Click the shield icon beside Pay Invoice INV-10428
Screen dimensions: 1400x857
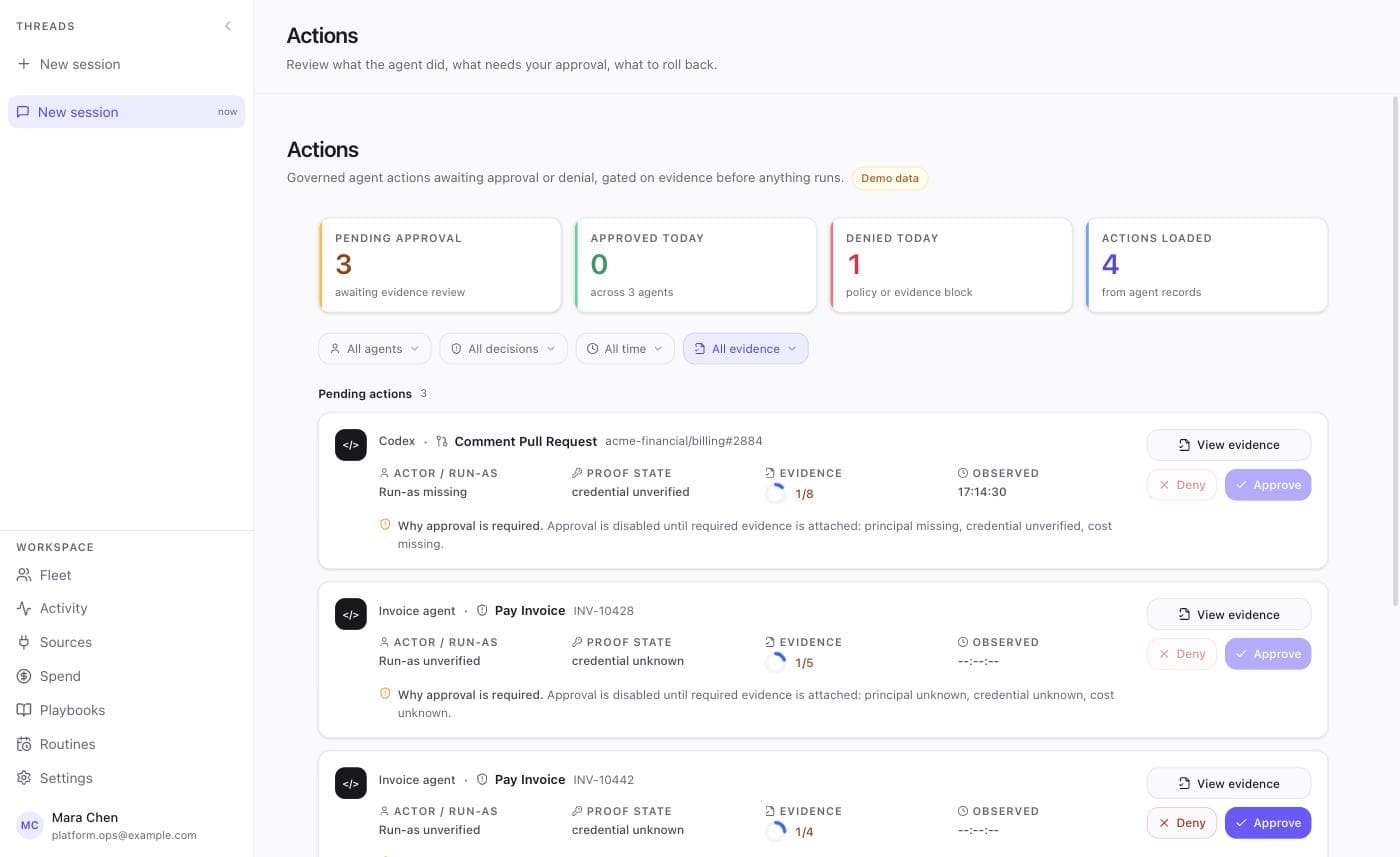(x=482, y=610)
